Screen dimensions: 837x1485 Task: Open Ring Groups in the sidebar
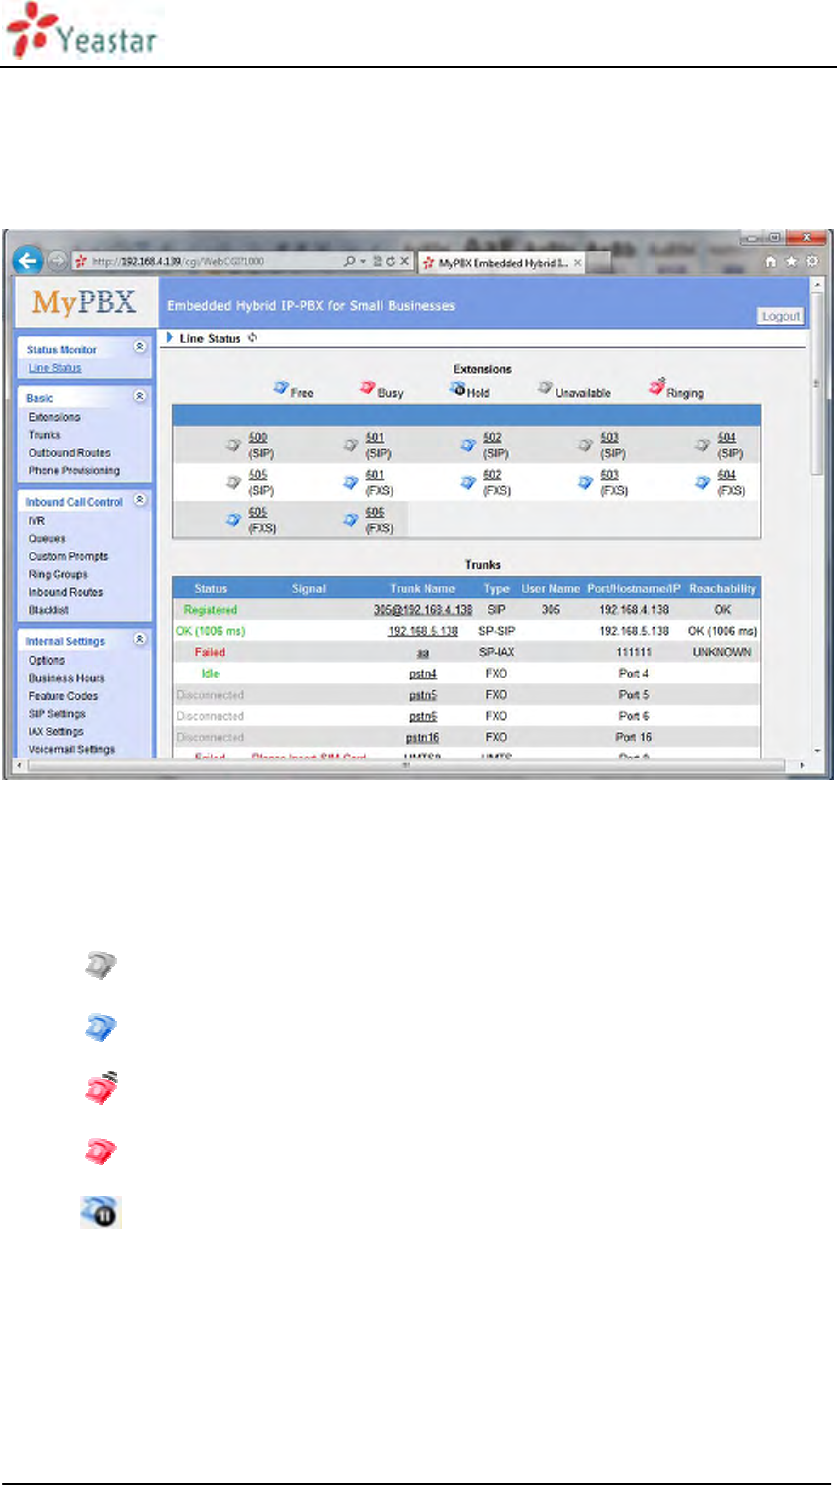click(x=58, y=574)
